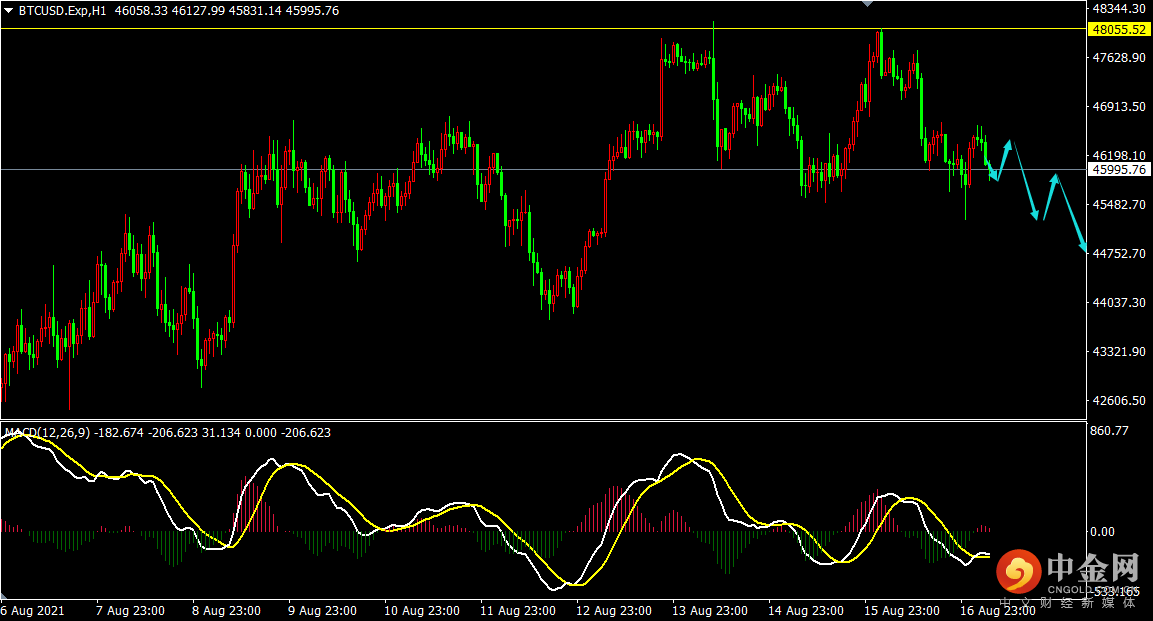Image resolution: width=1153 pixels, height=621 pixels.
Task: Select the 0.00 MACD zero level label
Action: (1102, 531)
